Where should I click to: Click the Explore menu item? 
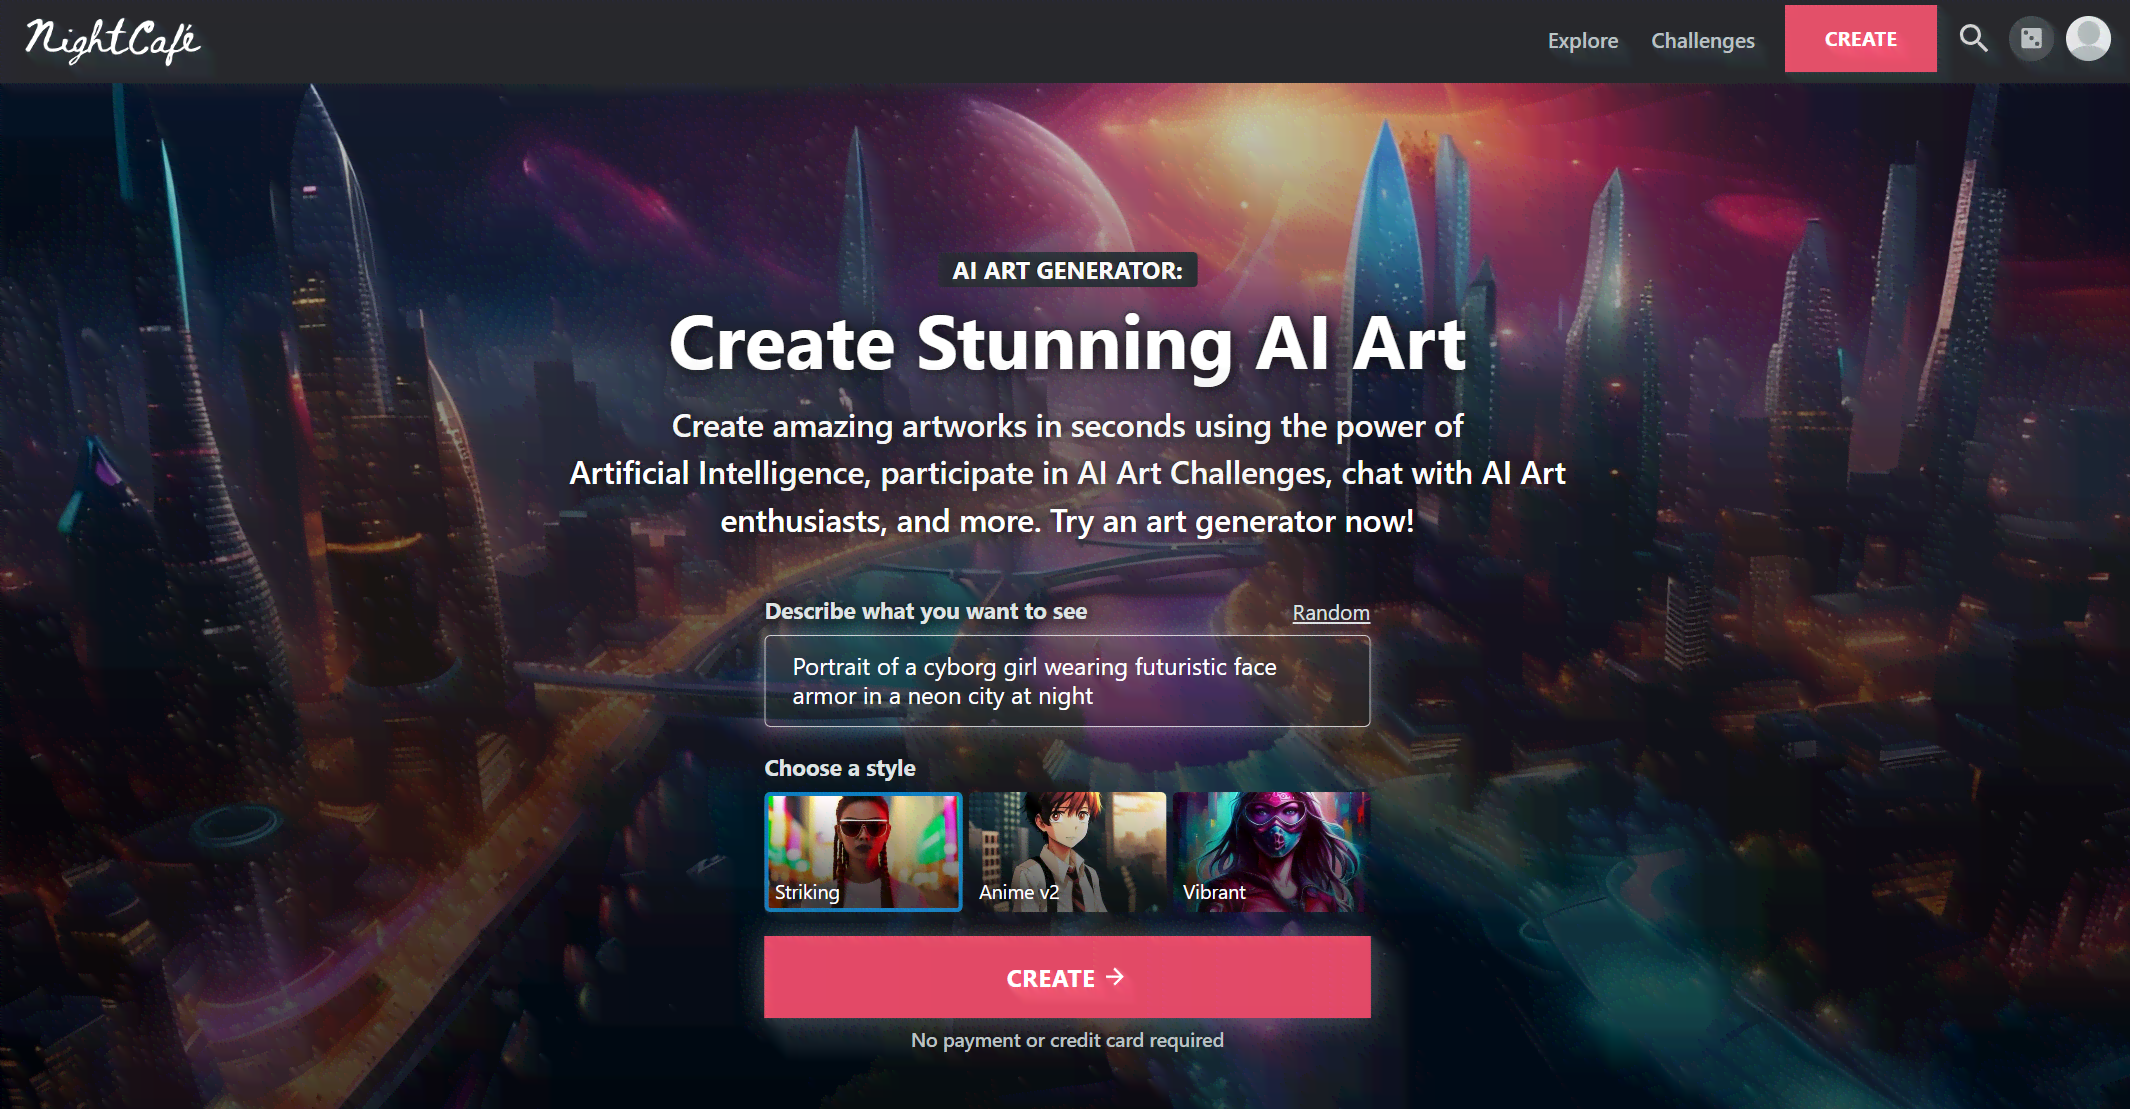(x=1583, y=38)
